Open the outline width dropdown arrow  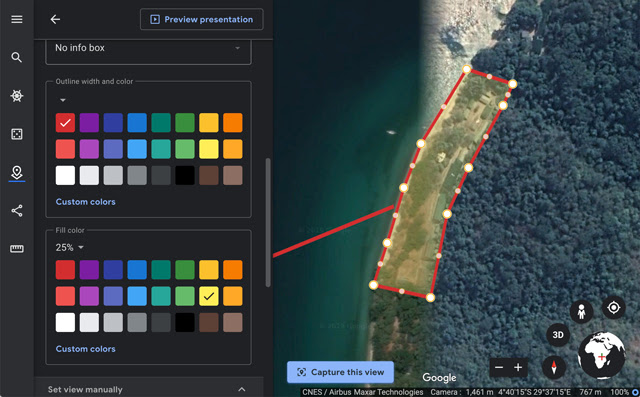(x=62, y=100)
